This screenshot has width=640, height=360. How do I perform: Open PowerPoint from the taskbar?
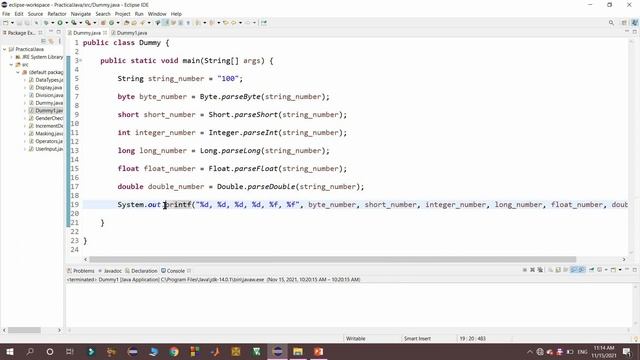point(318,351)
